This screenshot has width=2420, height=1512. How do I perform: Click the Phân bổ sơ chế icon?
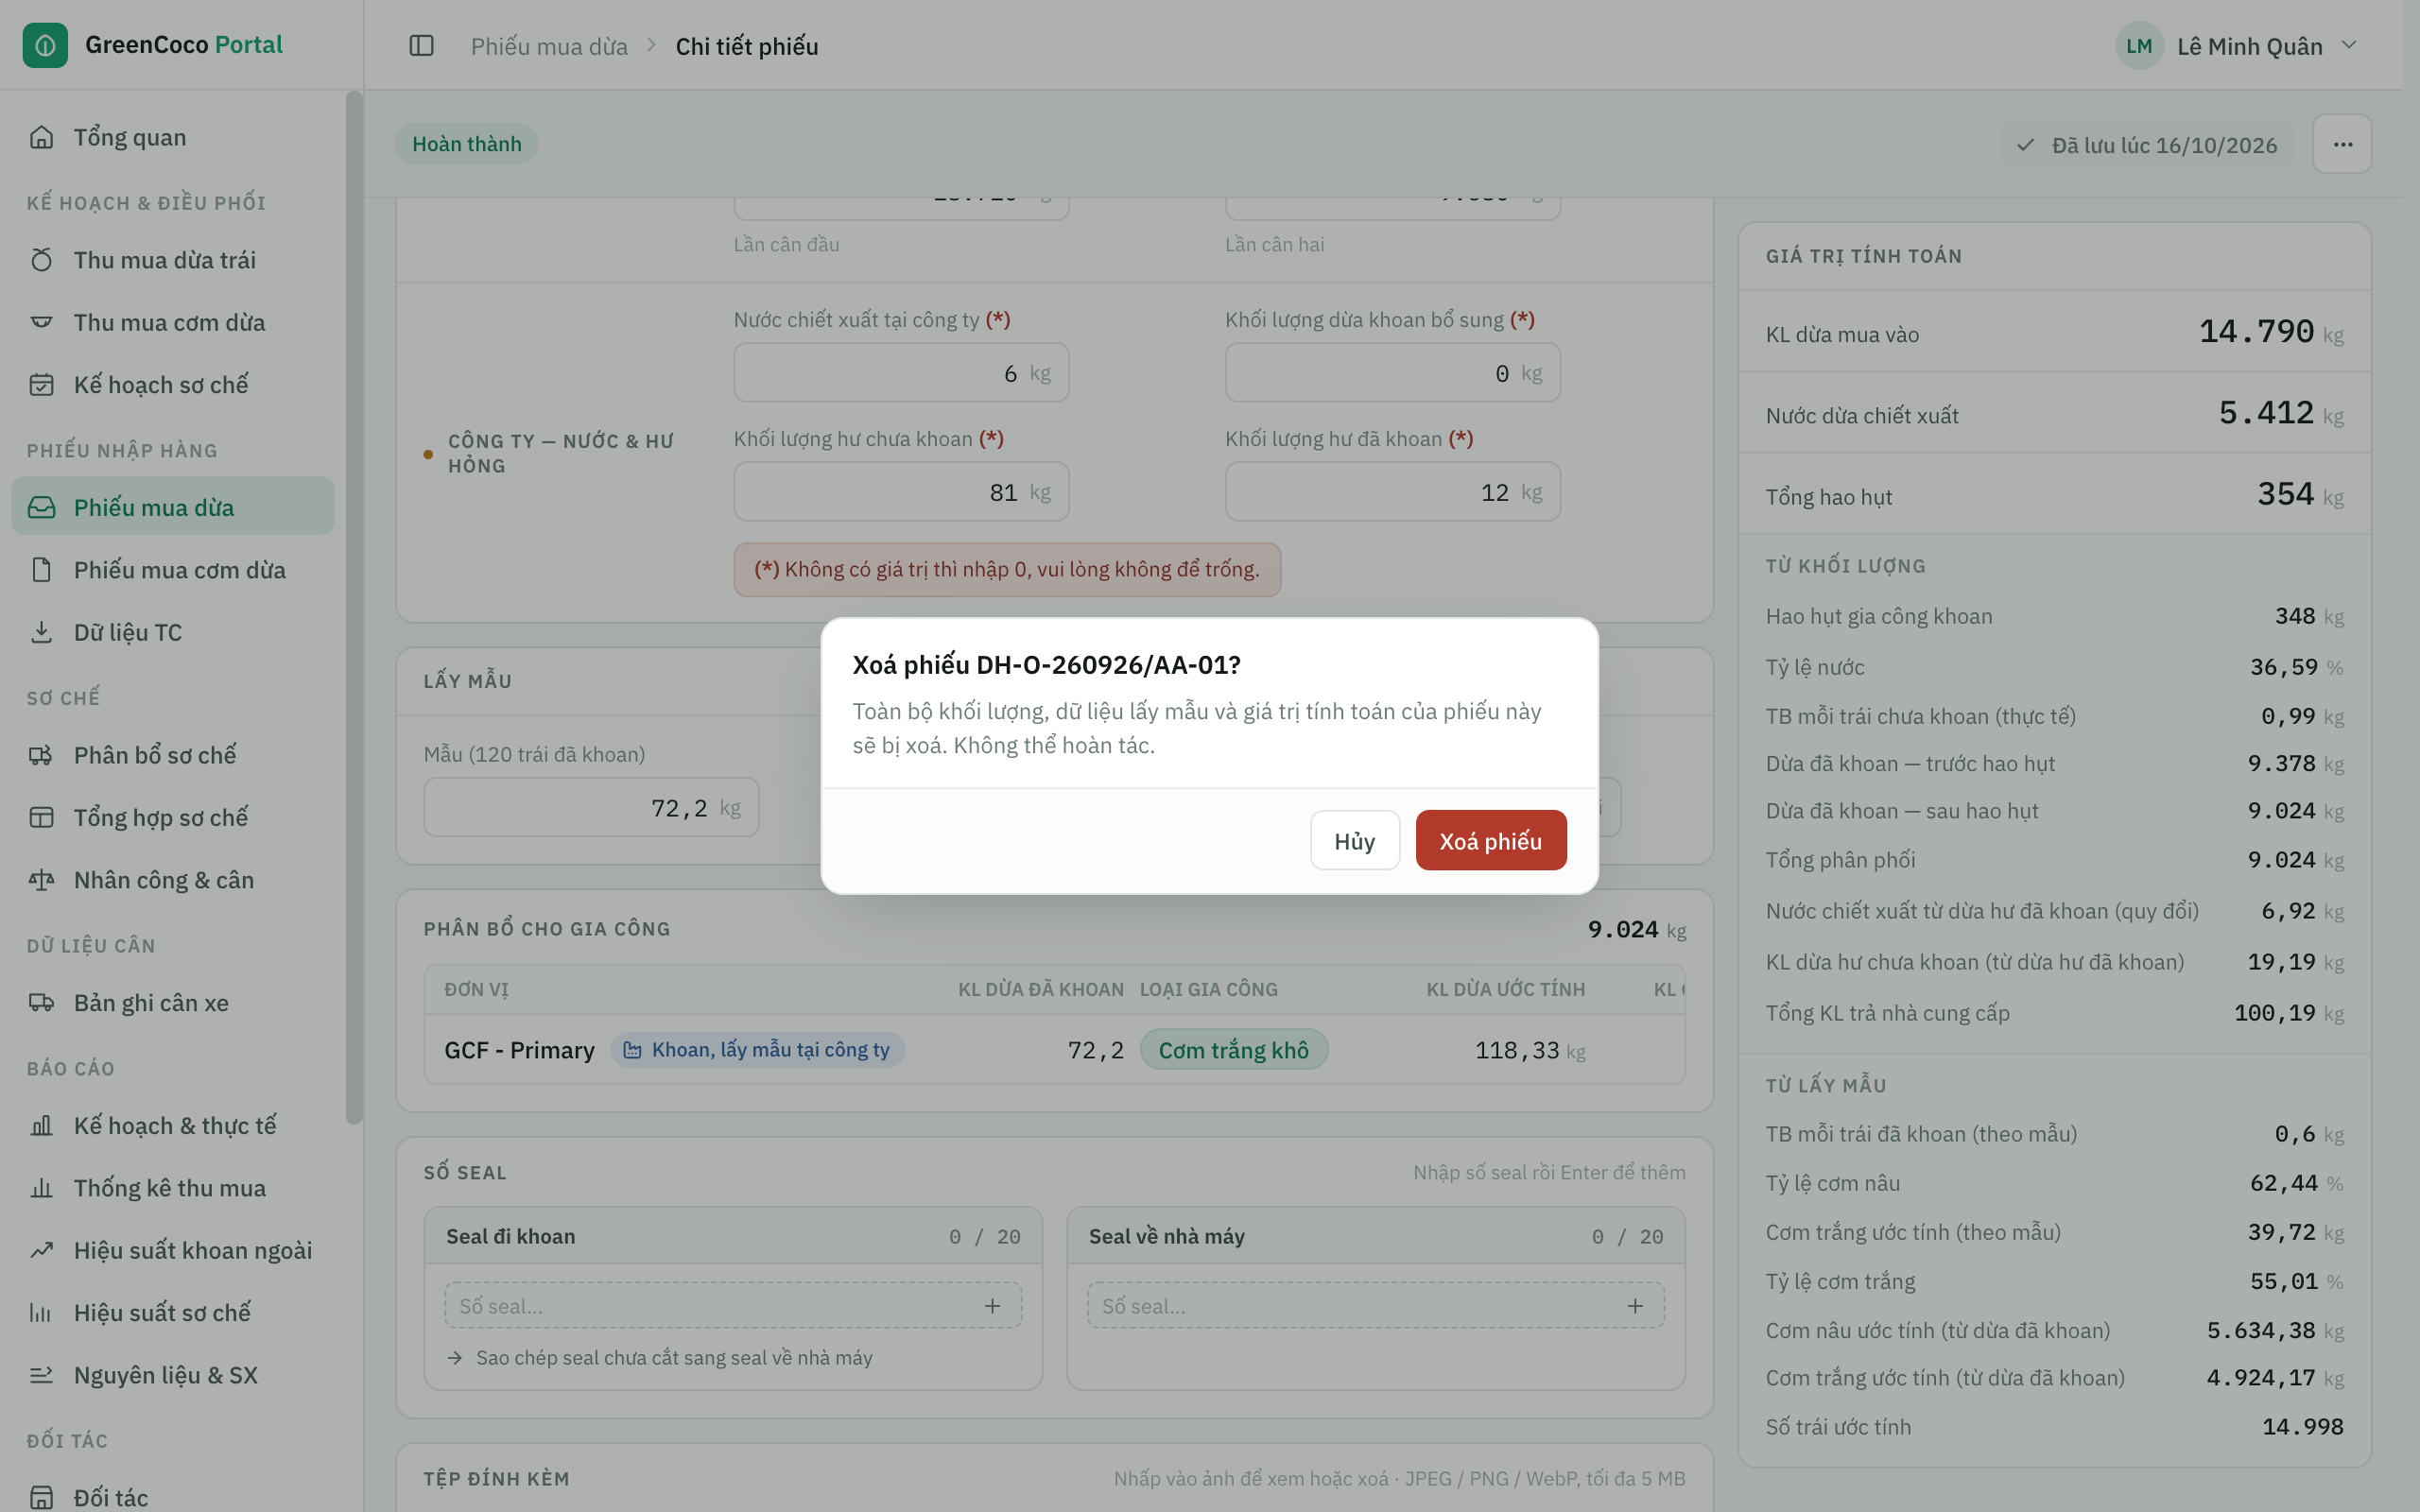coord(41,755)
